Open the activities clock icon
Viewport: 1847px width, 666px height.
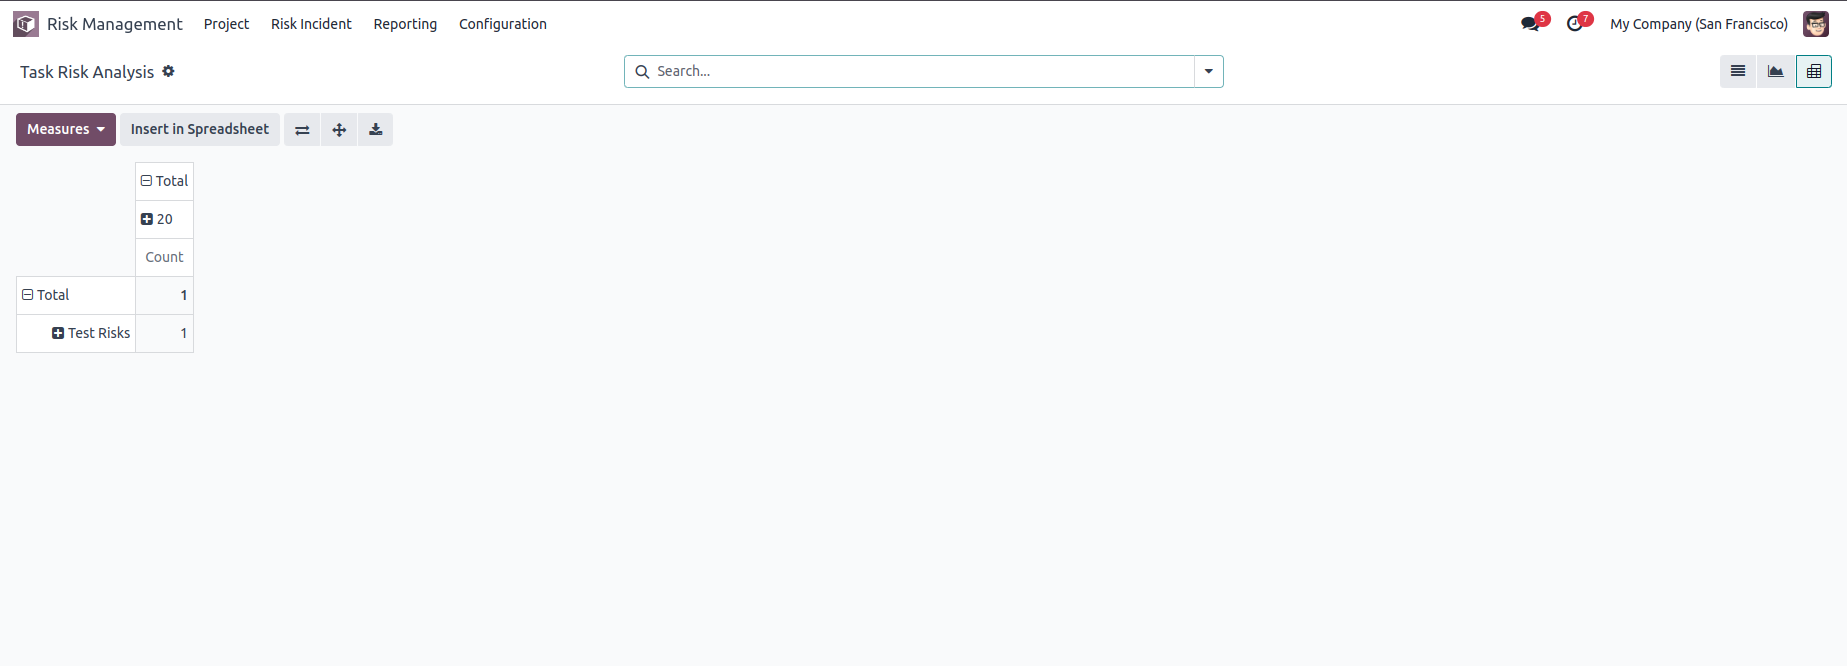click(1576, 24)
